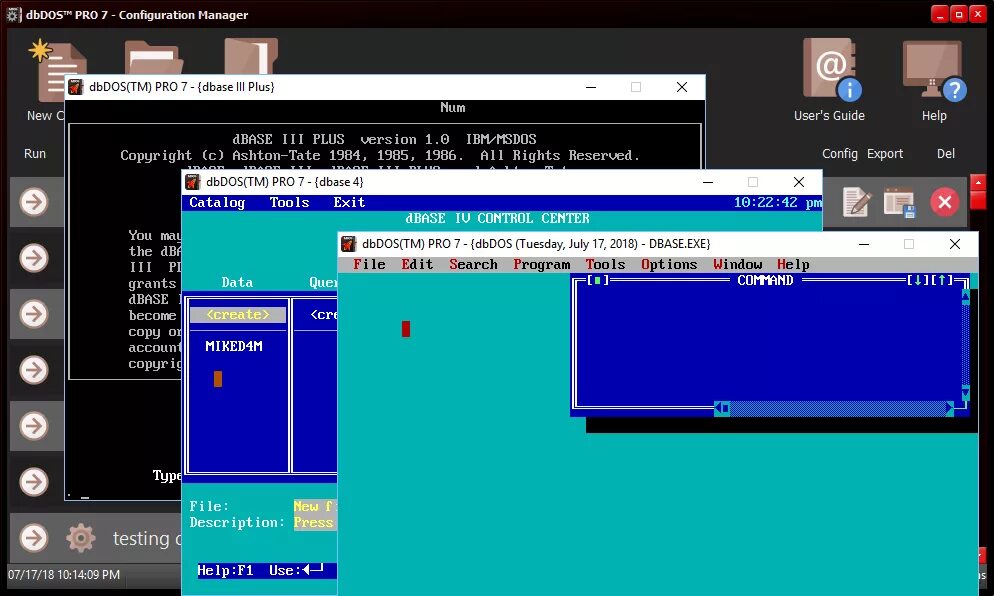
Task: Click the dbDOS icon in dbase III Plus title bar
Action: (76, 87)
